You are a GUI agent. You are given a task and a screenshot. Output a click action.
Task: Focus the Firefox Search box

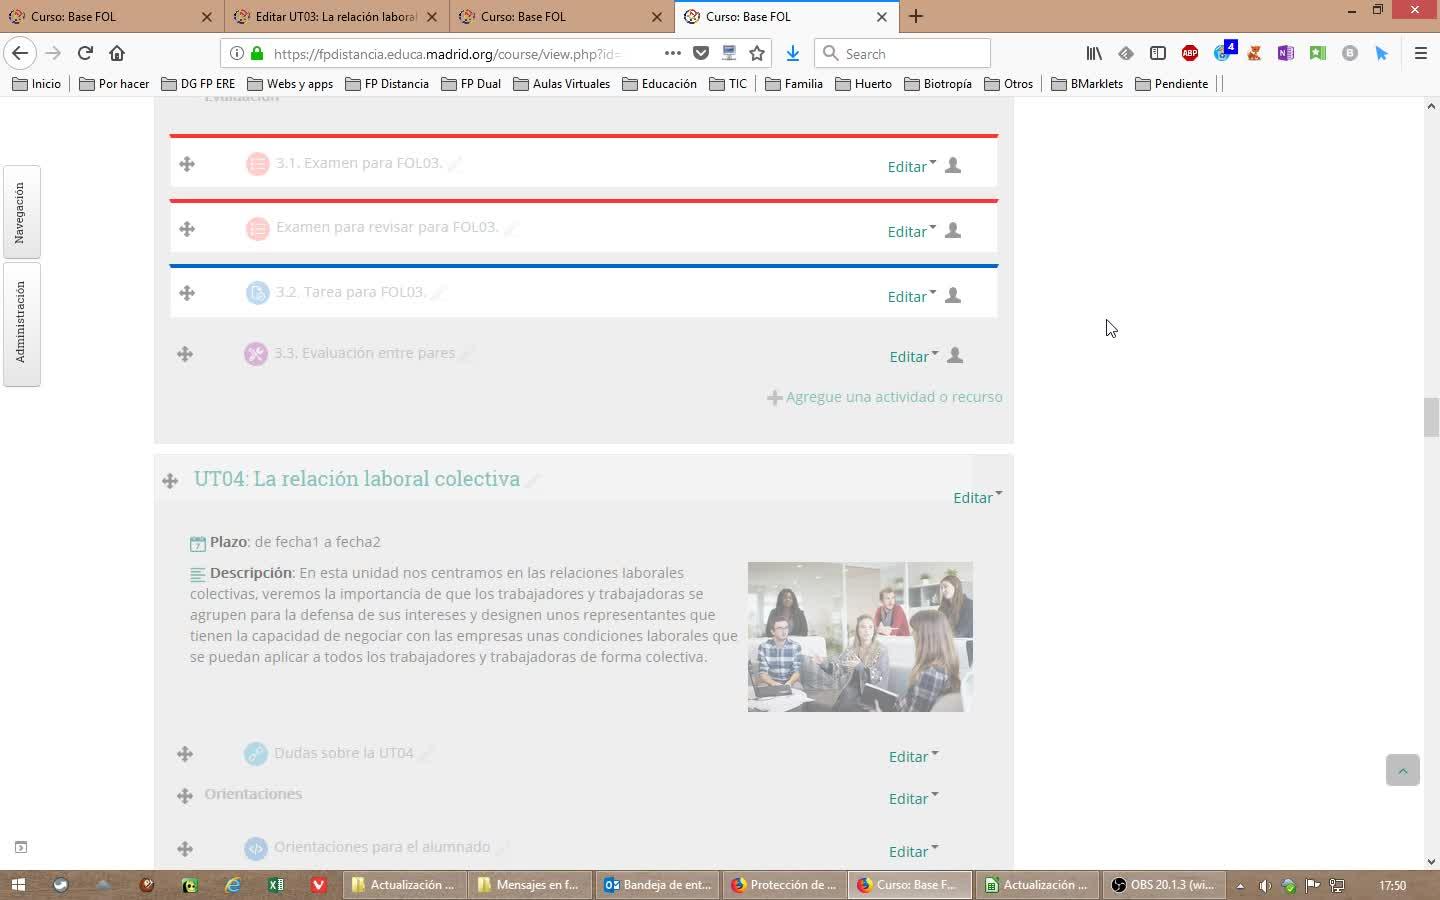tap(902, 54)
